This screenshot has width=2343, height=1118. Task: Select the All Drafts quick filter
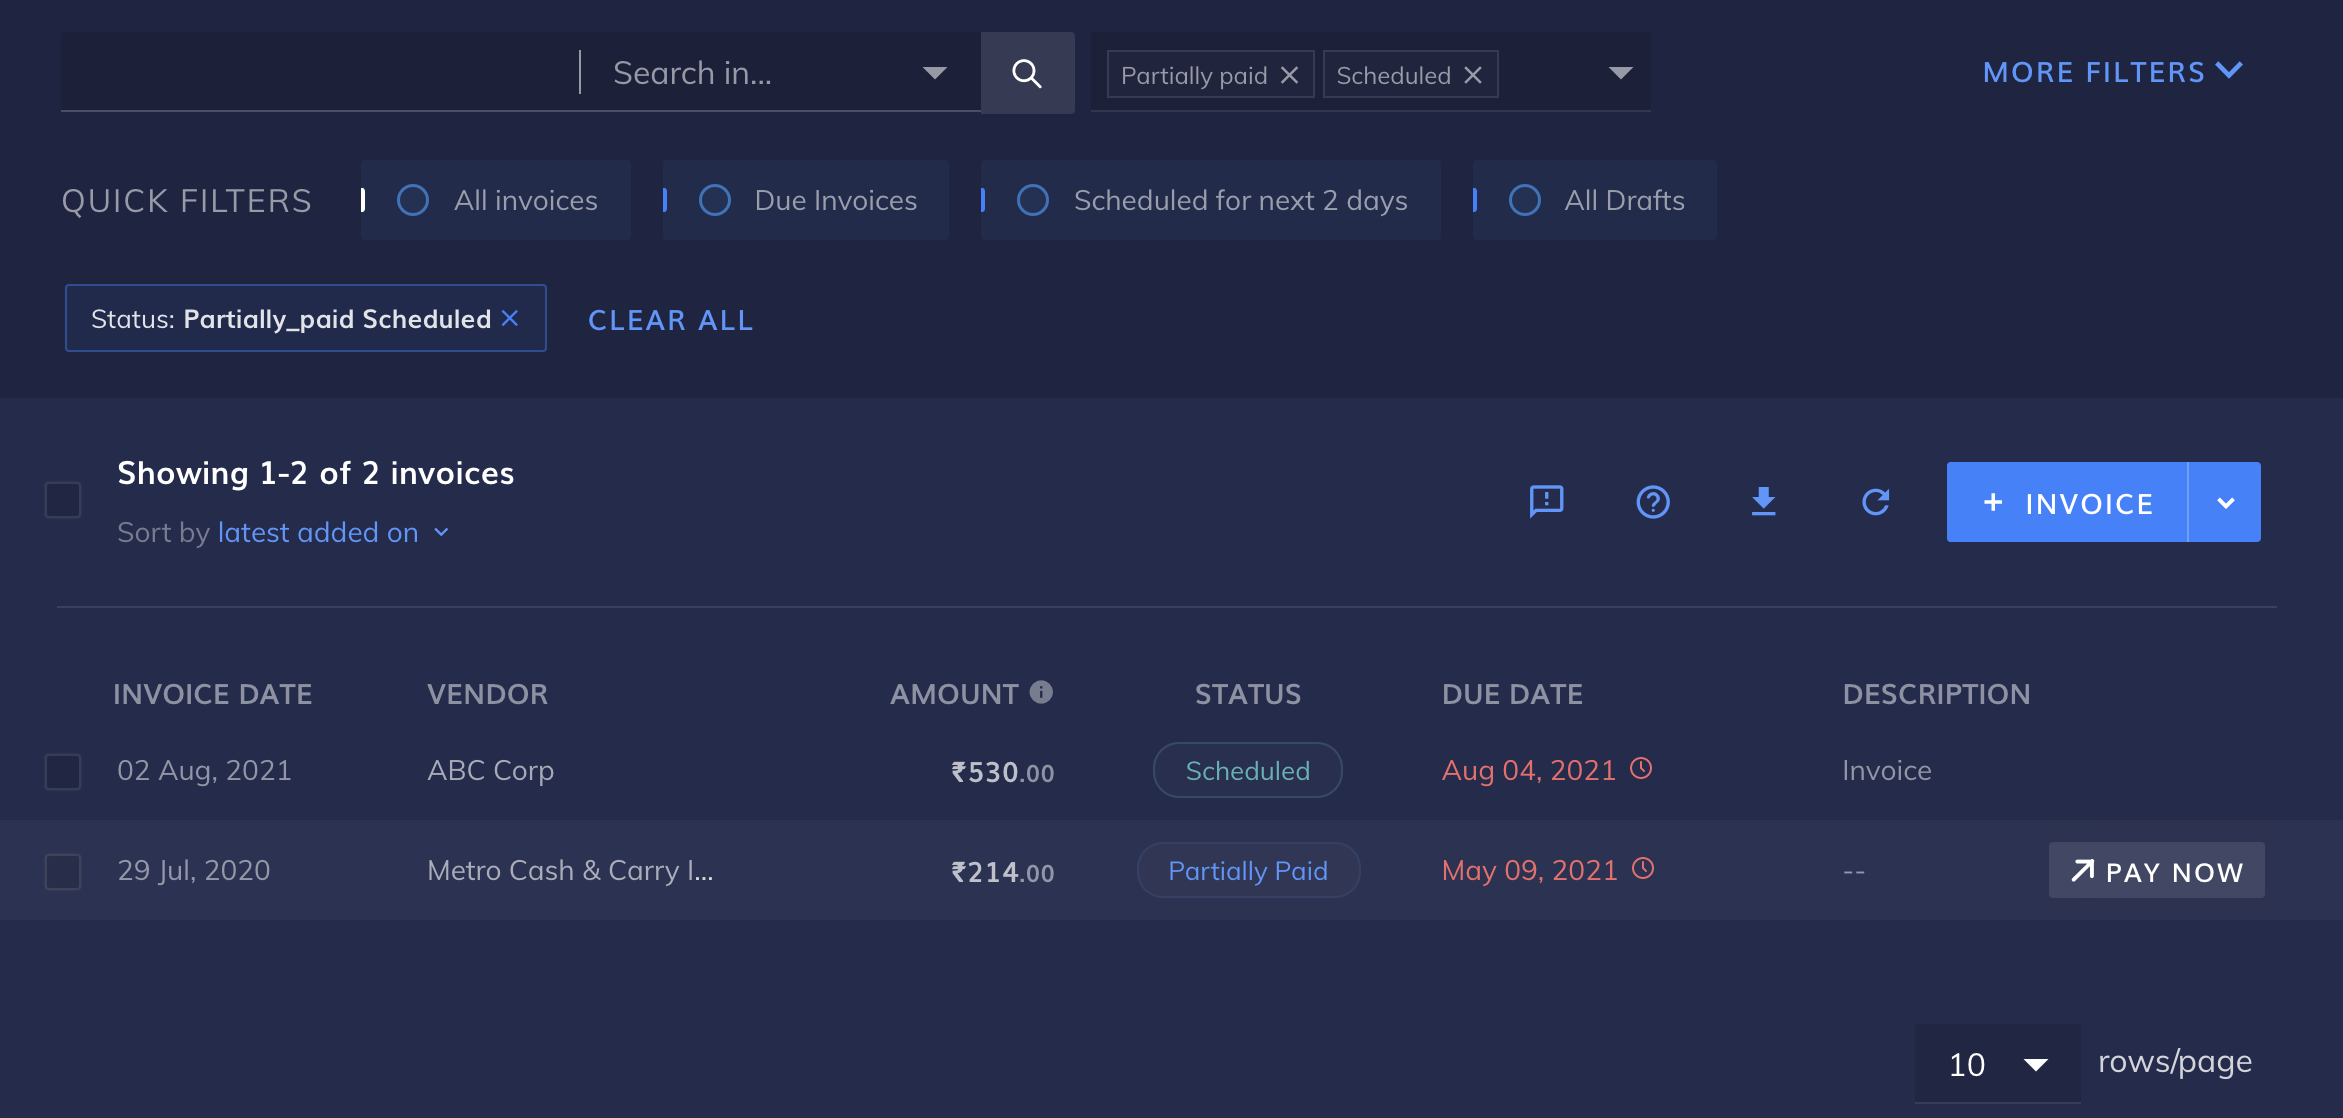pos(1595,200)
